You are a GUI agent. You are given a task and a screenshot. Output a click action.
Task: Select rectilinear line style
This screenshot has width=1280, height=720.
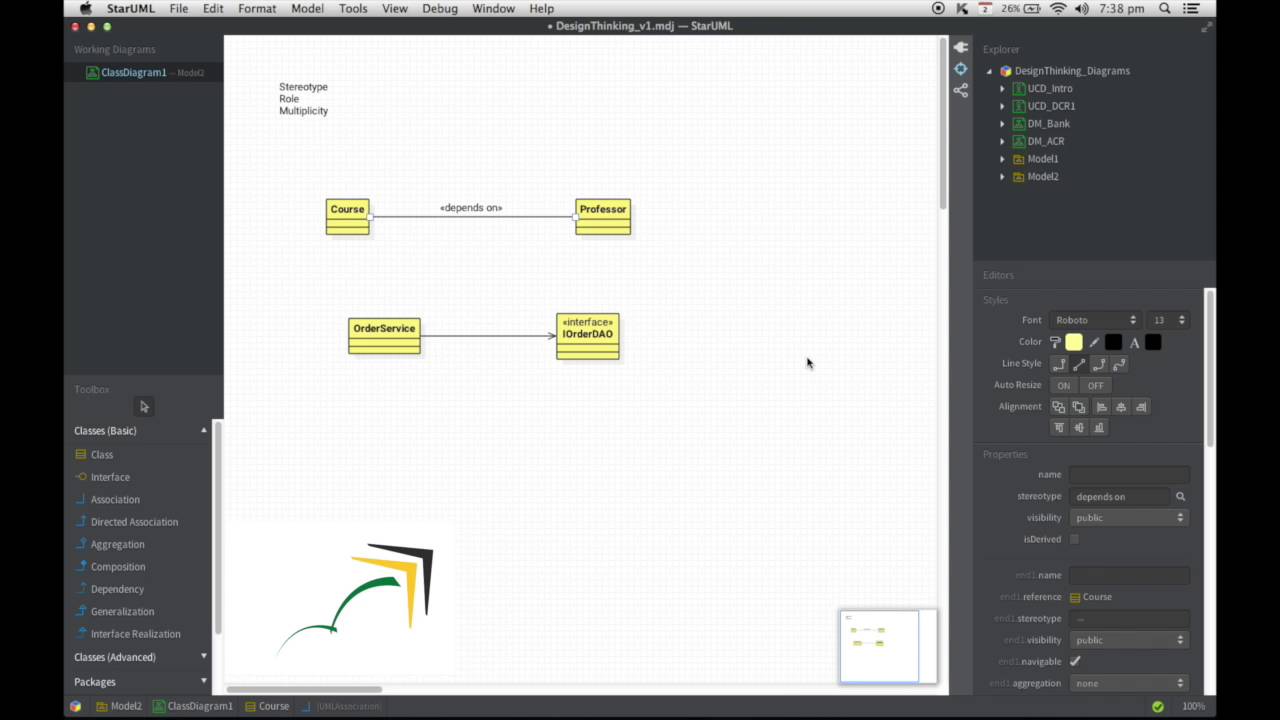pos(1059,364)
